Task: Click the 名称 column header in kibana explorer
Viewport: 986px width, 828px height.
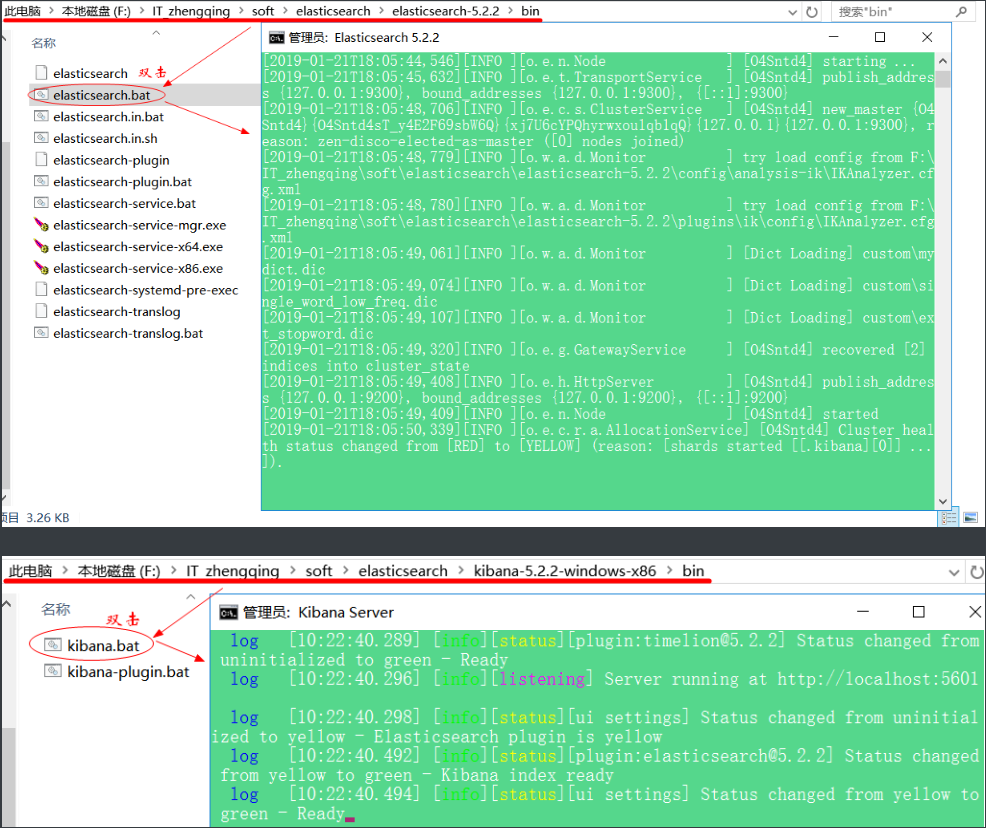Action: [x=56, y=609]
